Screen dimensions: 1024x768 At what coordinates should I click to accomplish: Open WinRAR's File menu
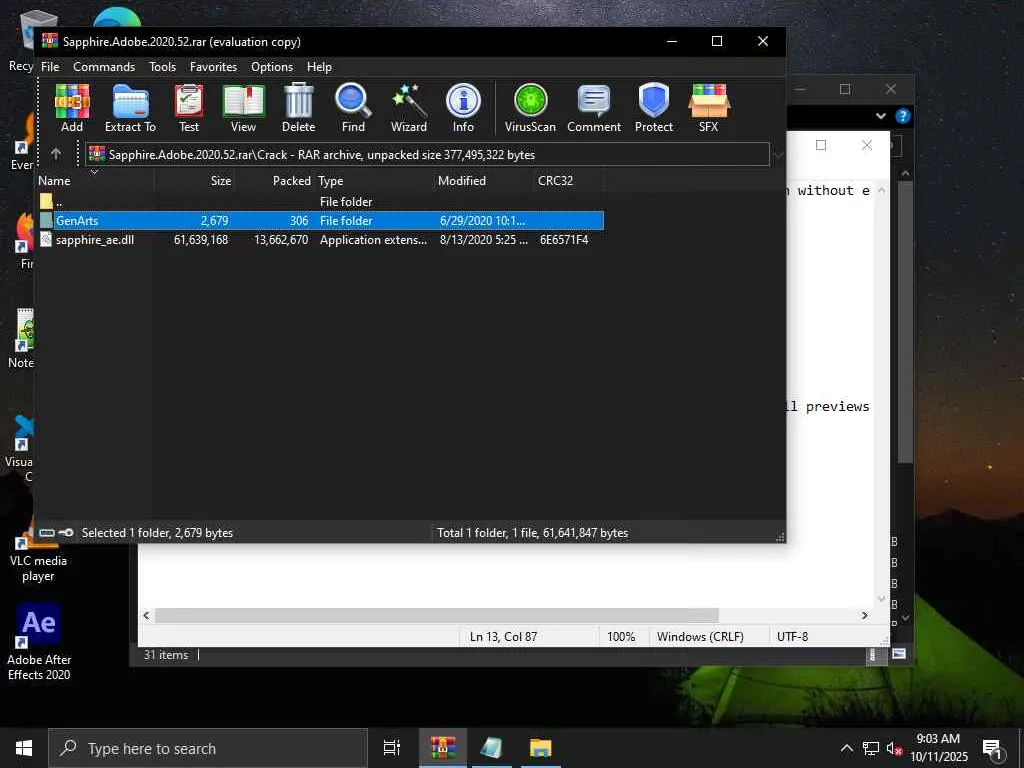coord(50,67)
